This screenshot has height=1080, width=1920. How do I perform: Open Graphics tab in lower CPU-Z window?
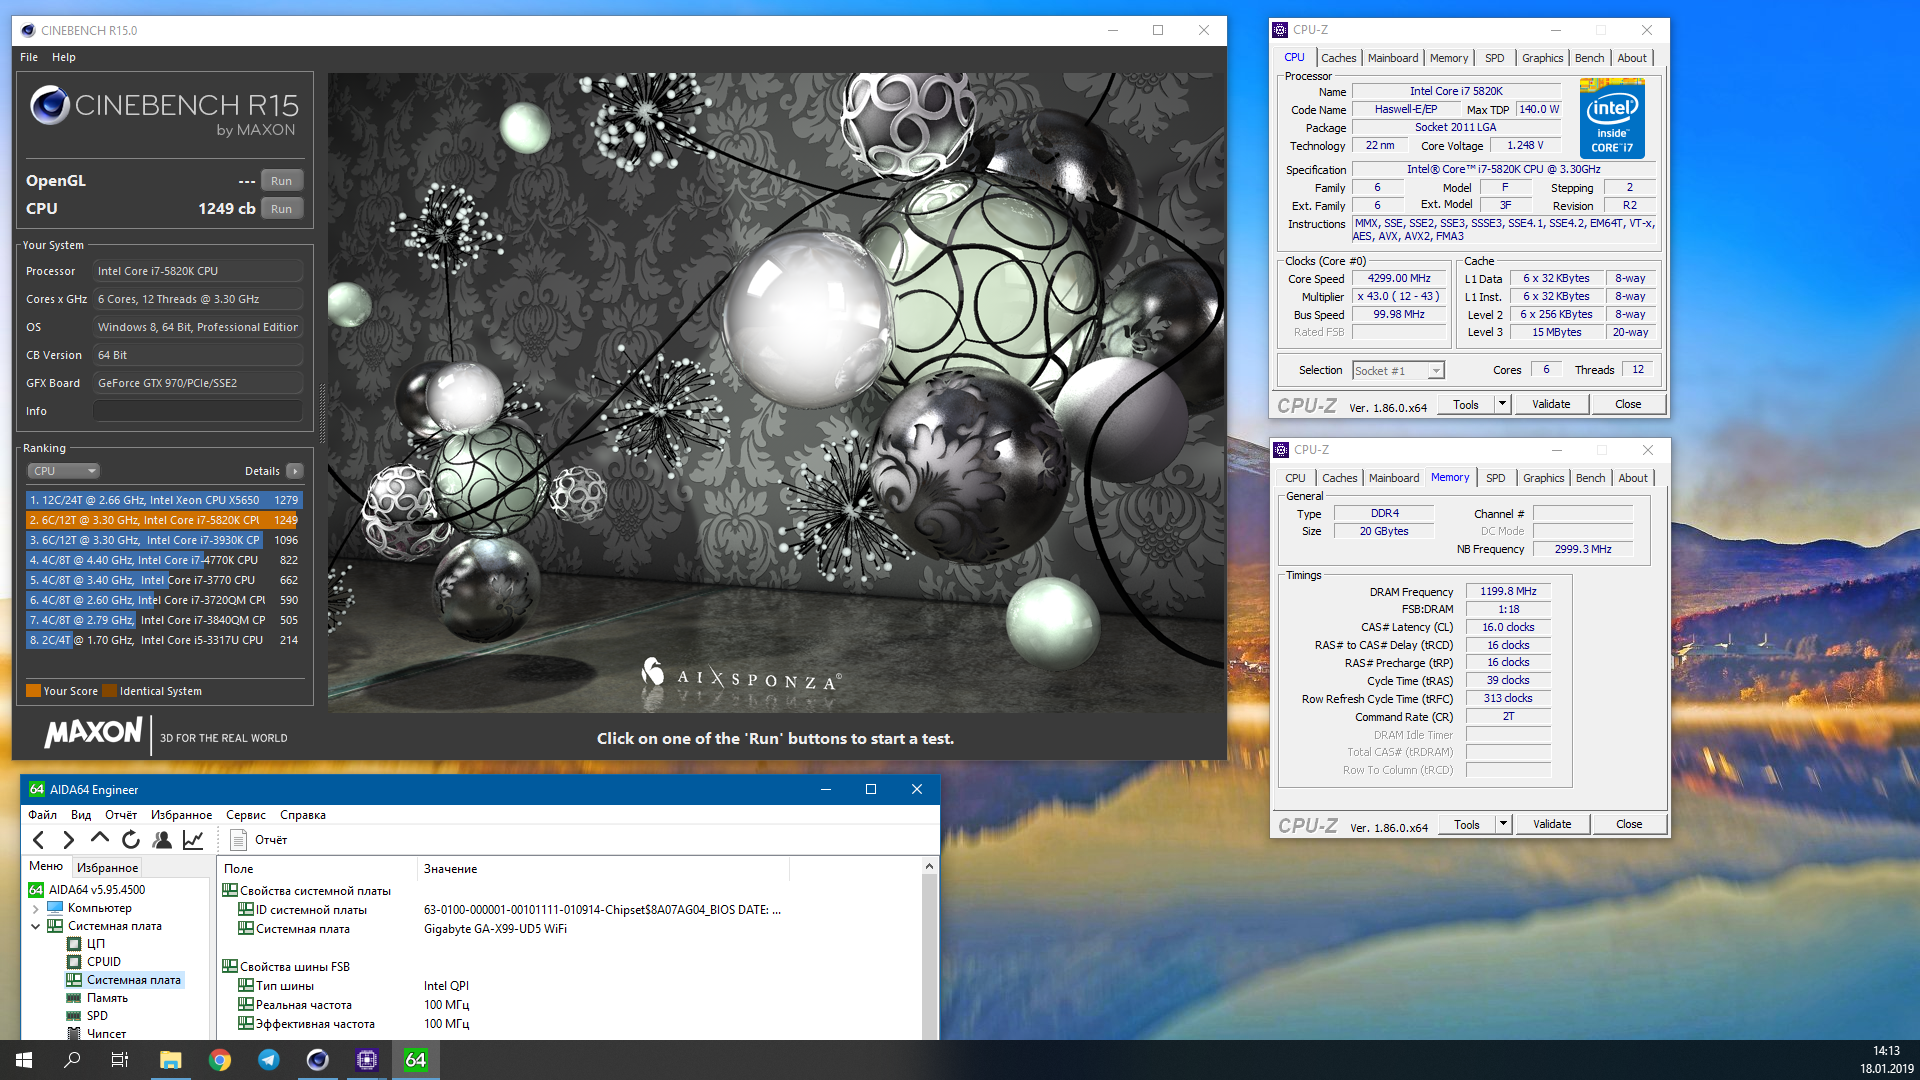tap(1544, 478)
